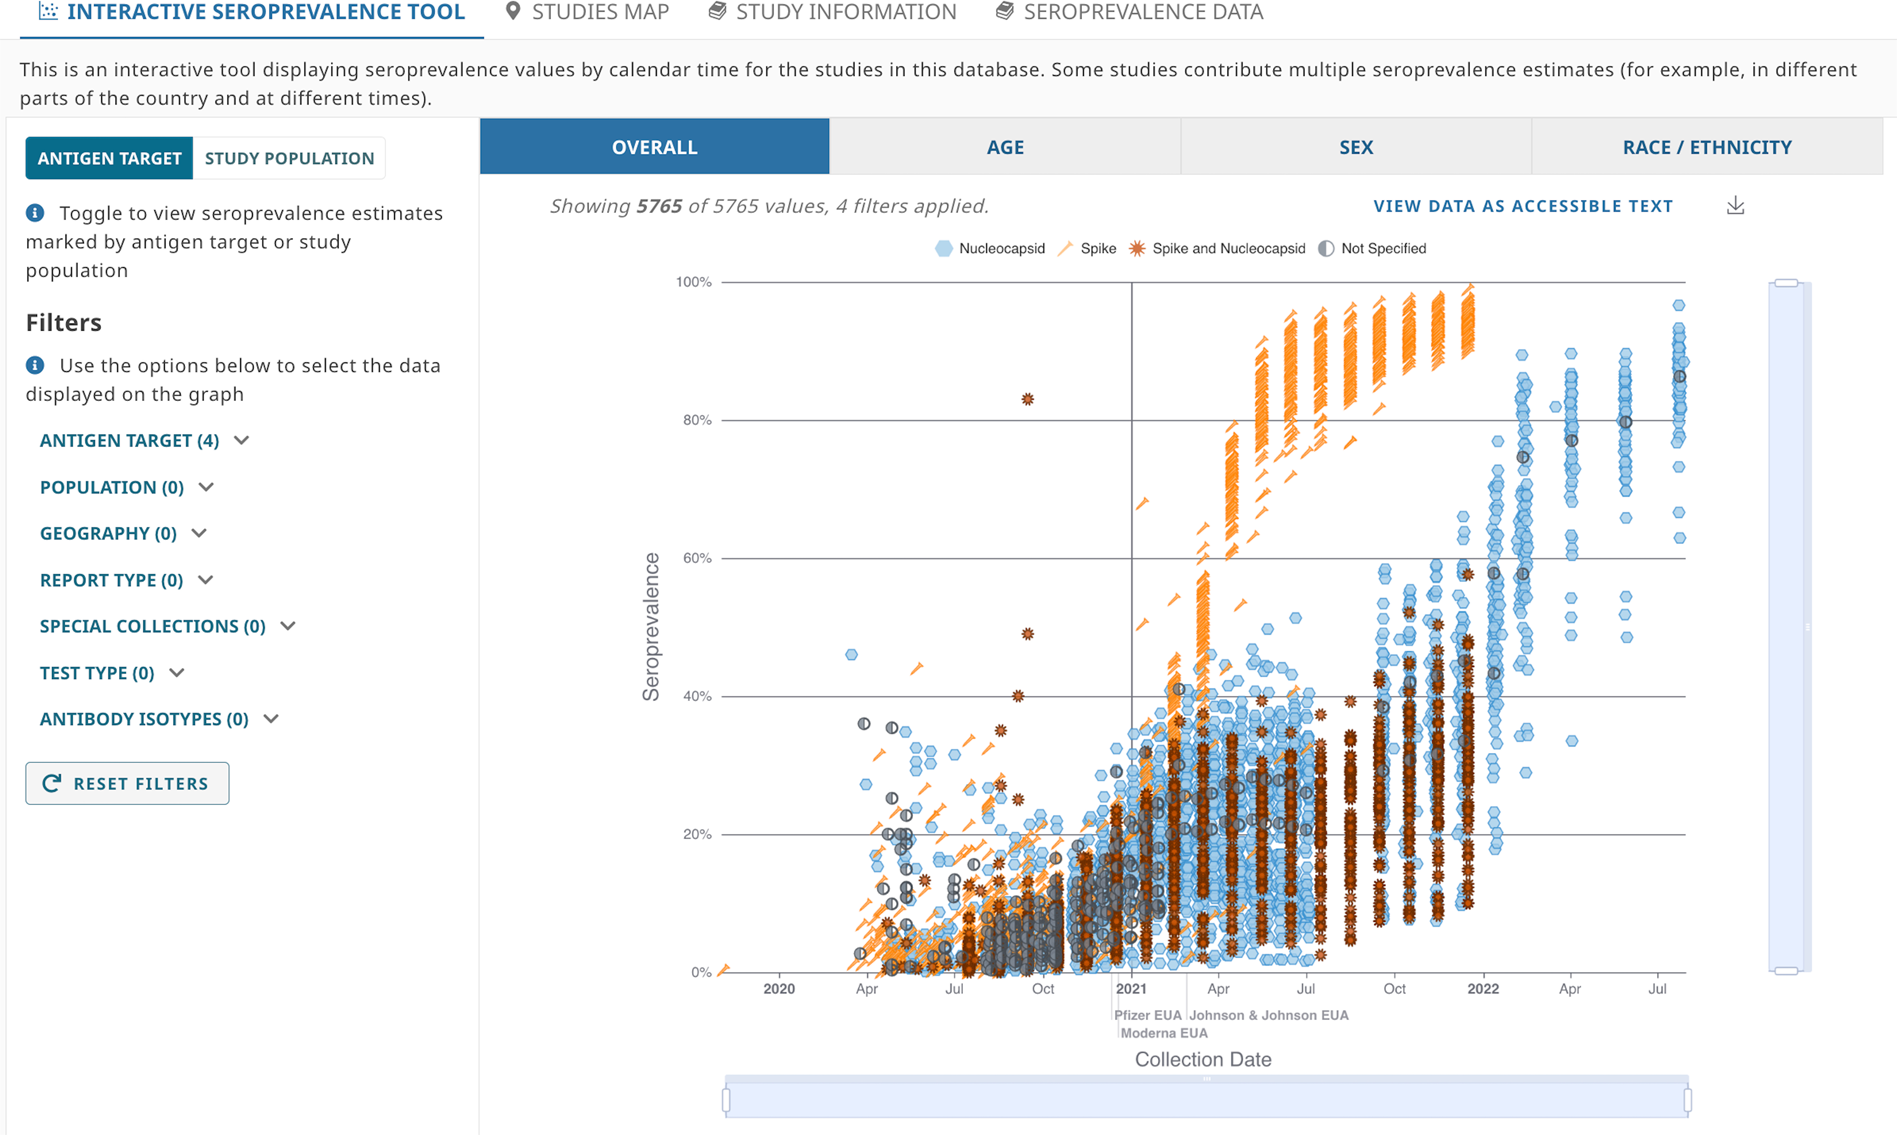Click the download data icon
This screenshot has height=1135, width=1897.
(1735, 206)
